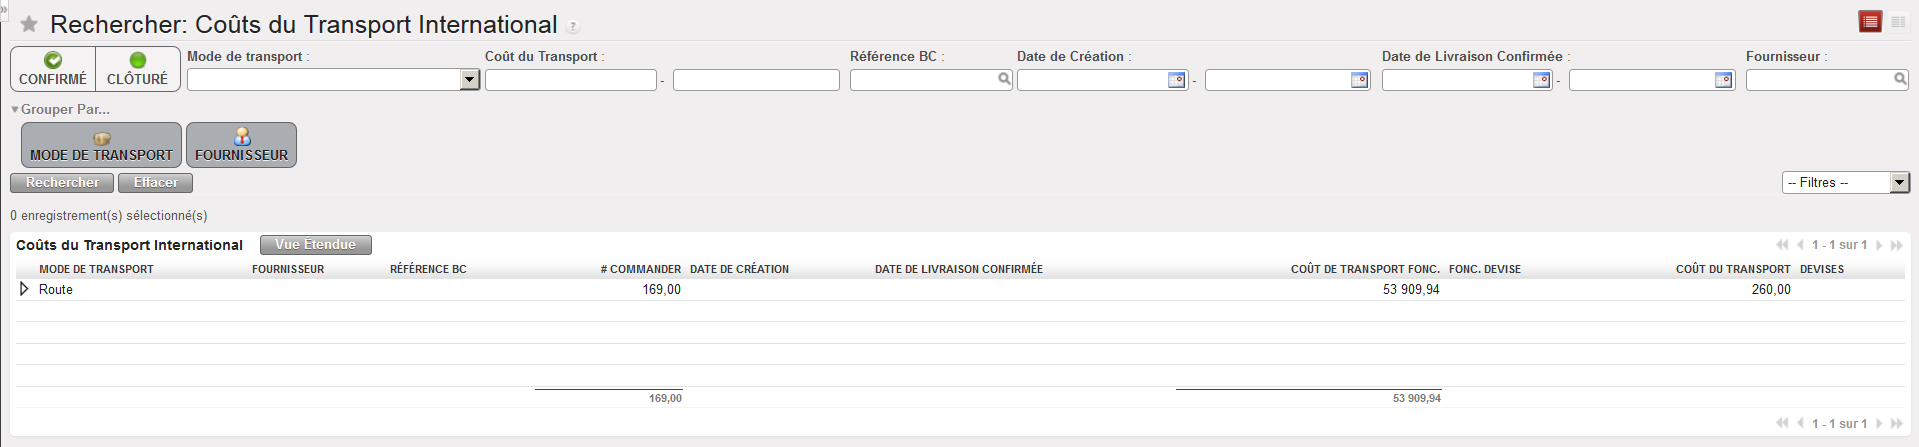
Task: Go to first page in lower pager
Action: pyautogui.click(x=1782, y=424)
